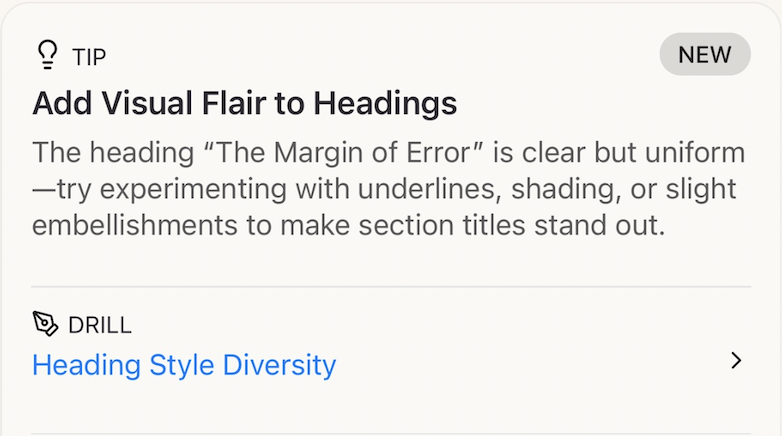Click the divider line above the DRILL section
This screenshot has height=436, width=782.
coord(391,287)
